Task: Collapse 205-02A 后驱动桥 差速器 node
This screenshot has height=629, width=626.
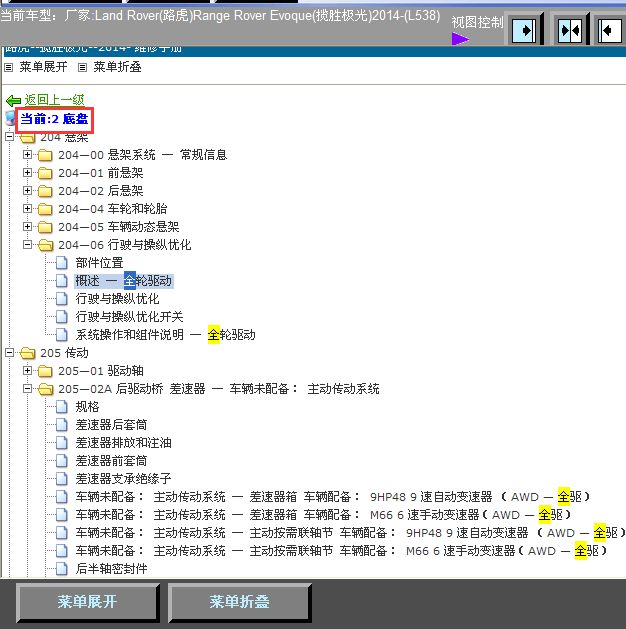Action: click(x=27, y=388)
